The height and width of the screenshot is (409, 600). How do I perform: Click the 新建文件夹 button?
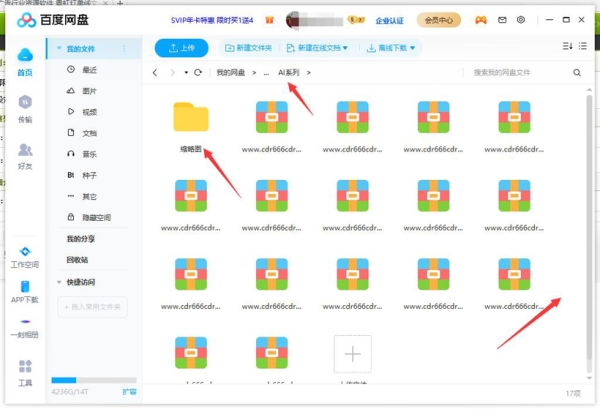coord(249,48)
